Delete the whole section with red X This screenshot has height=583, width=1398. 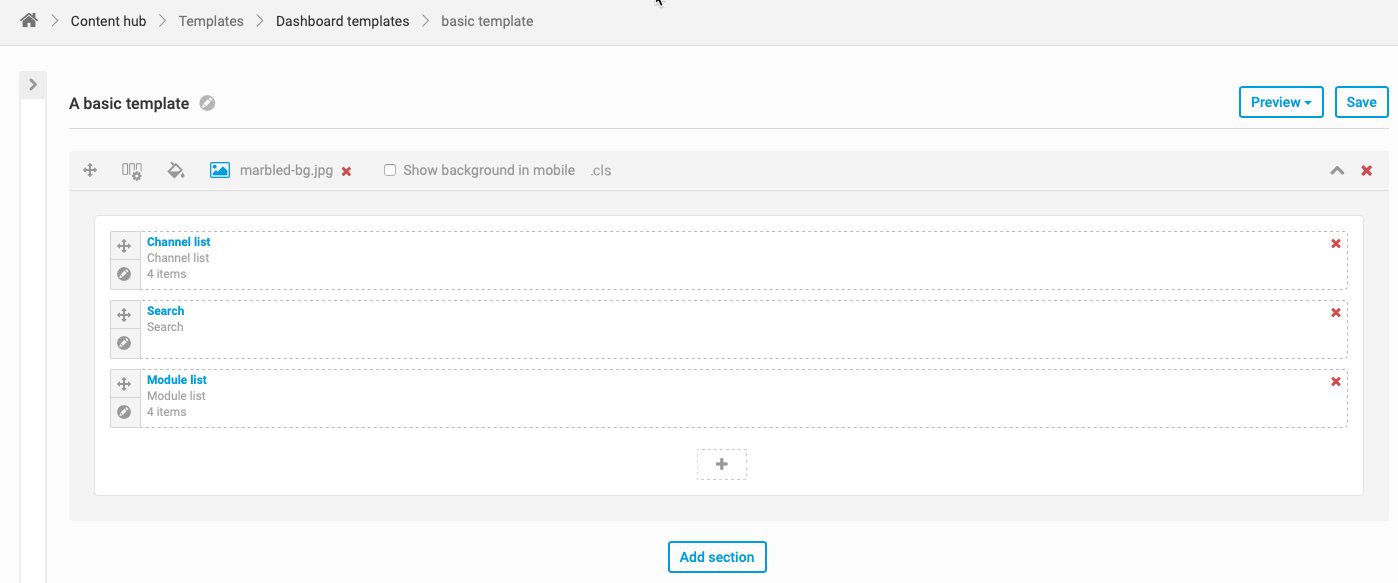[1367, 171]
